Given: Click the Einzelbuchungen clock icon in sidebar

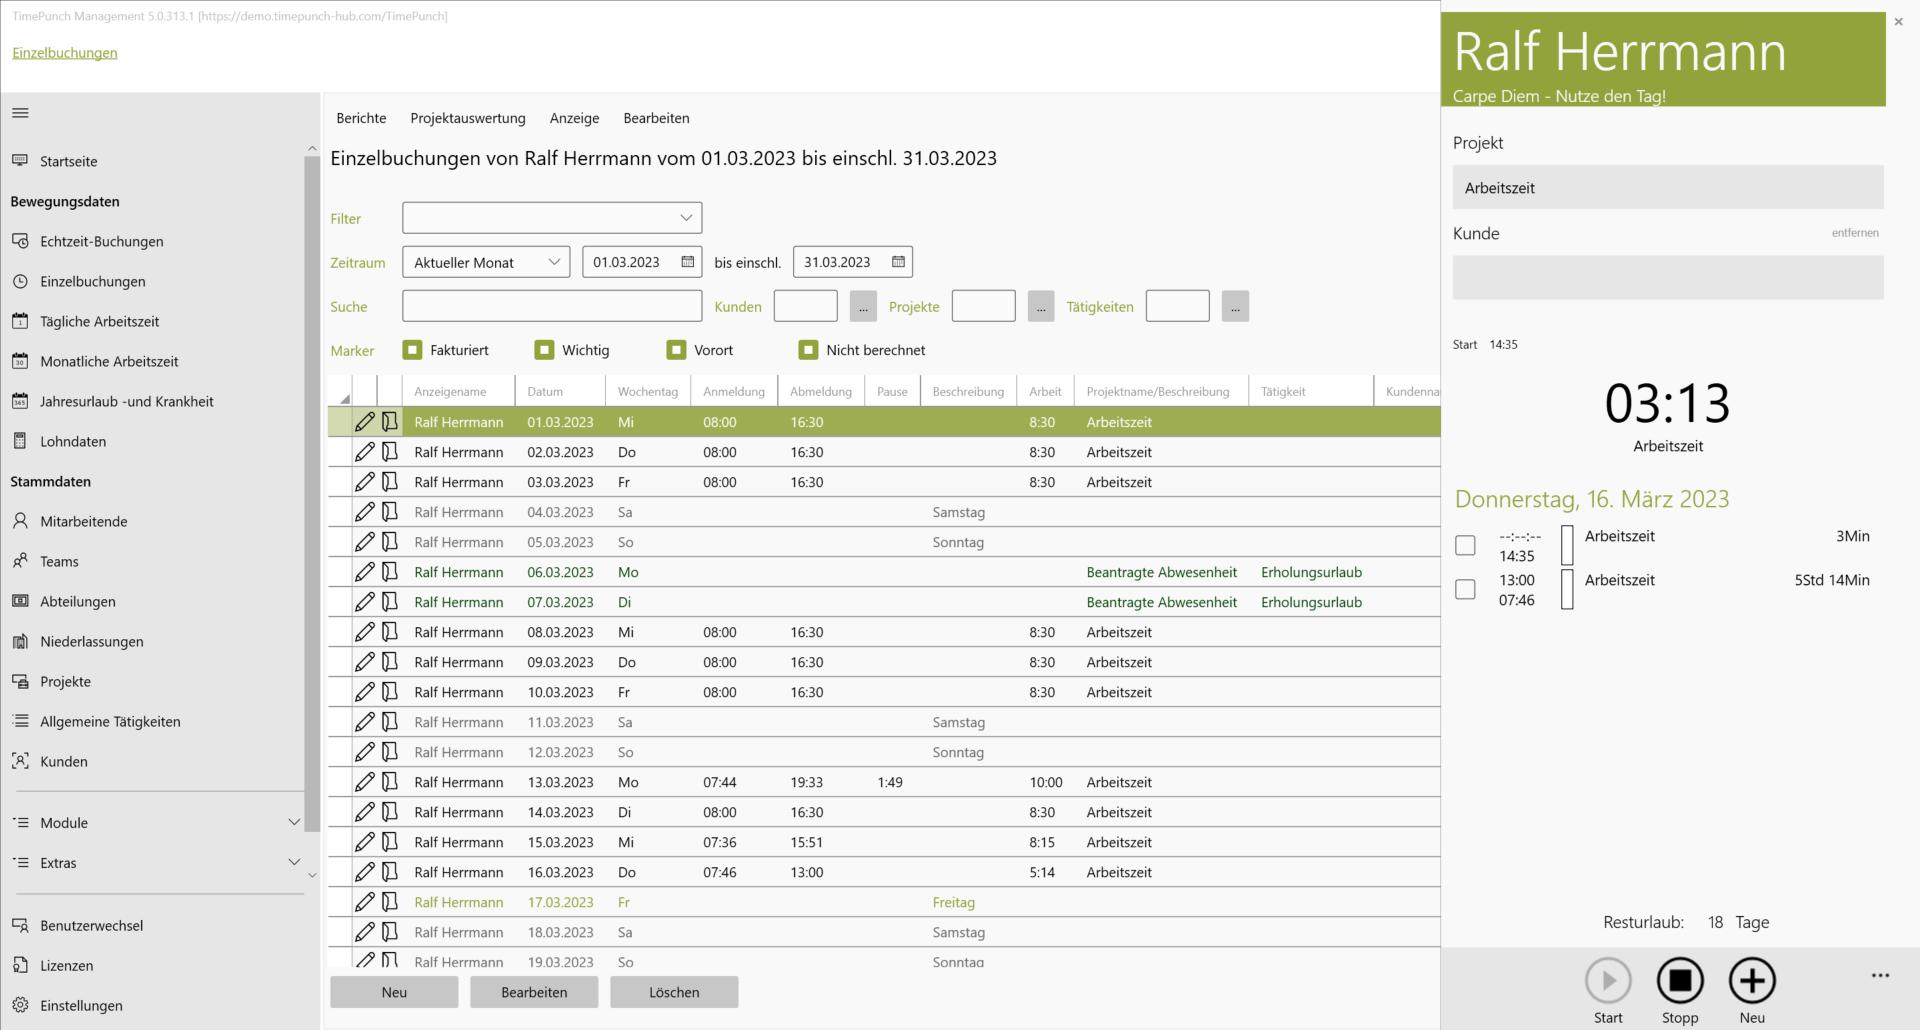Looking at the screenshot, I should tap(20, 281).
